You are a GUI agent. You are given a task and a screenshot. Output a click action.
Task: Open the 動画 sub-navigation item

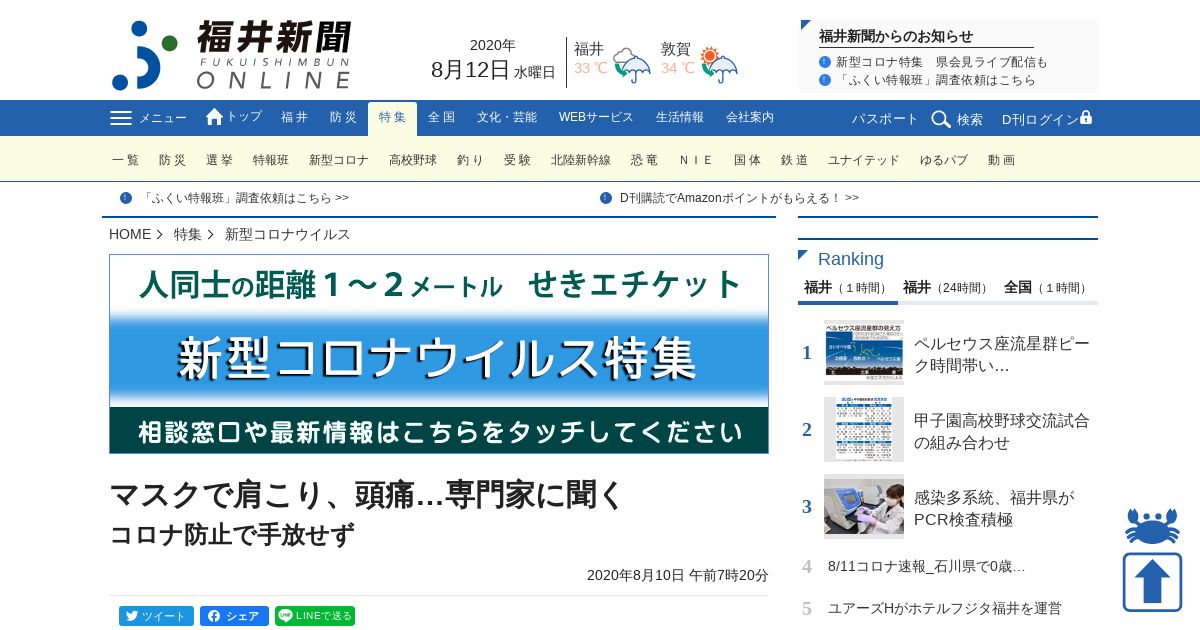[x=1001, y=160]
